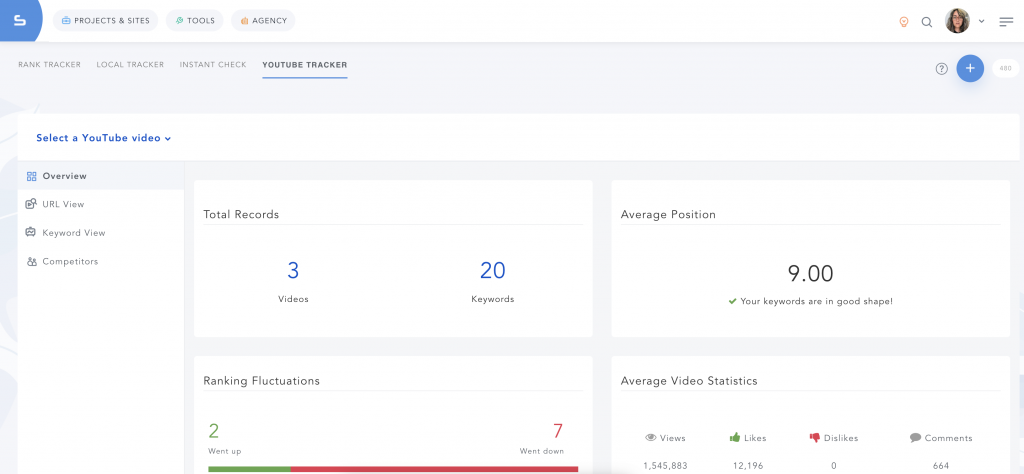Click the 12,196 likes value

coord(748,466)
